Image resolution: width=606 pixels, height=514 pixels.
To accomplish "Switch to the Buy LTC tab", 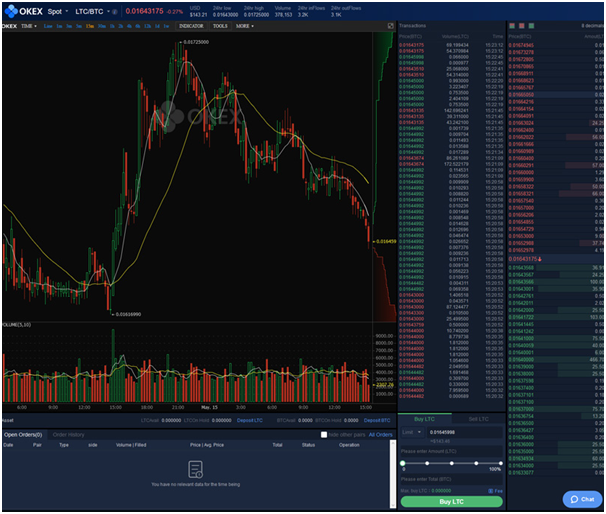I will tap(424, 419).
